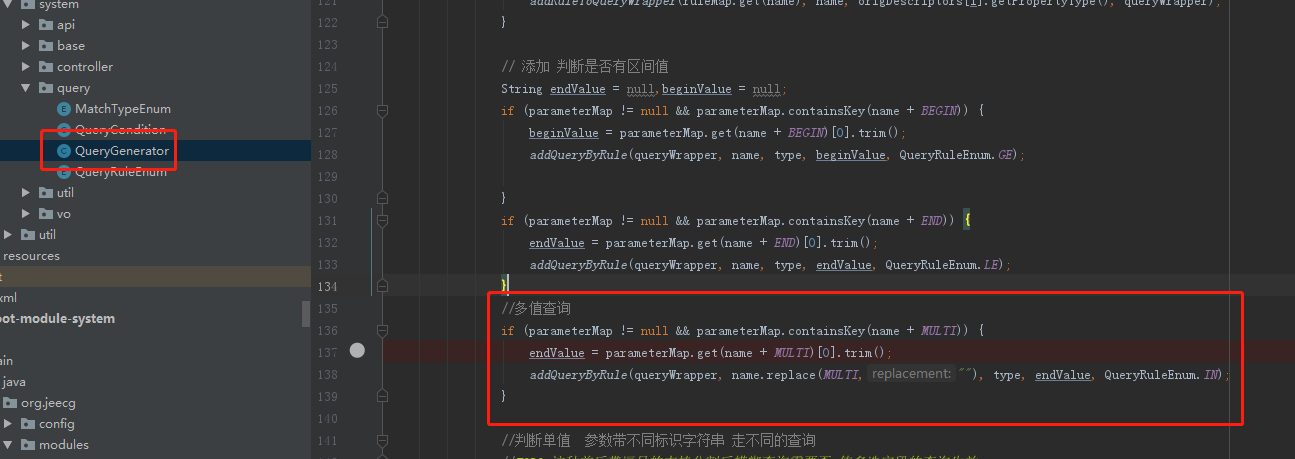The image size is (1295, 459).
Task: Click the //多值查询 comment
Action: tap(536, 308)
